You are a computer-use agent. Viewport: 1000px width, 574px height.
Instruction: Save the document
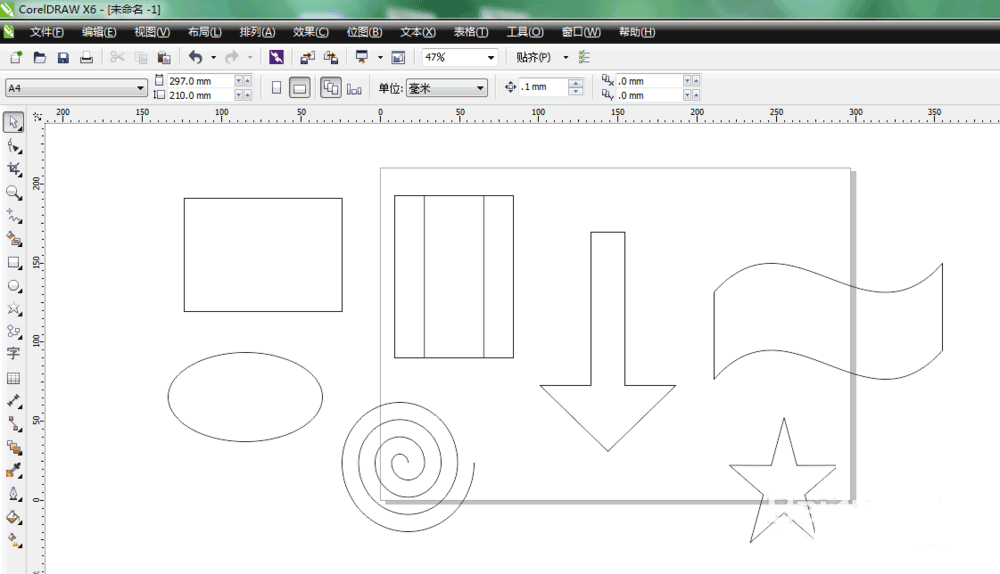pos(63,57)
